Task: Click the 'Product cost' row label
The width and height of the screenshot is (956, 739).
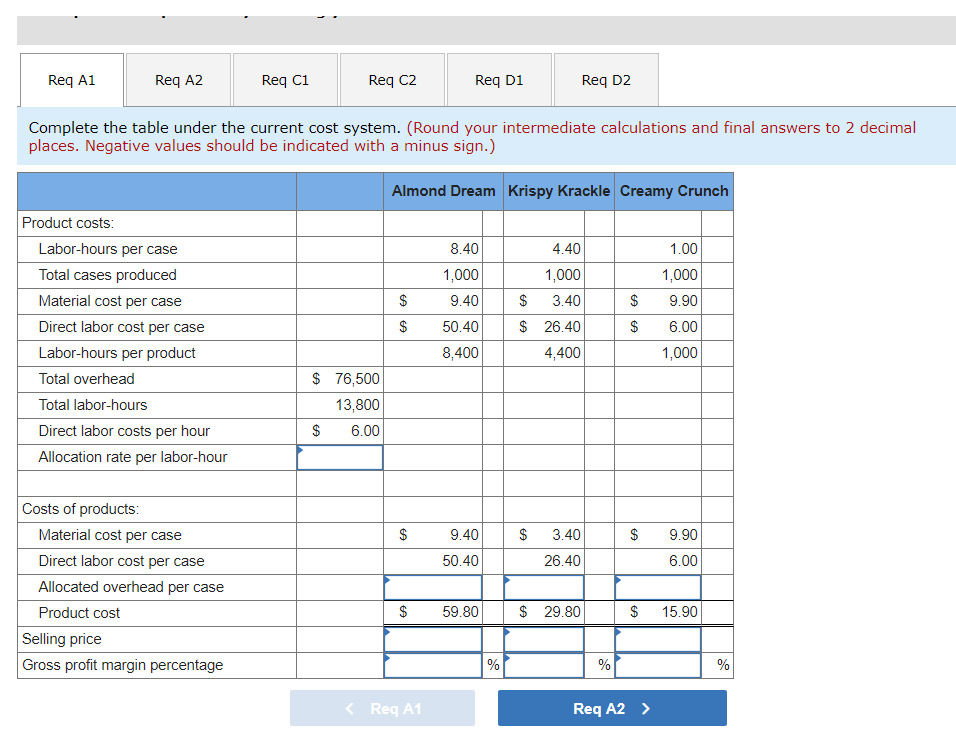Action: pos(79,613)
